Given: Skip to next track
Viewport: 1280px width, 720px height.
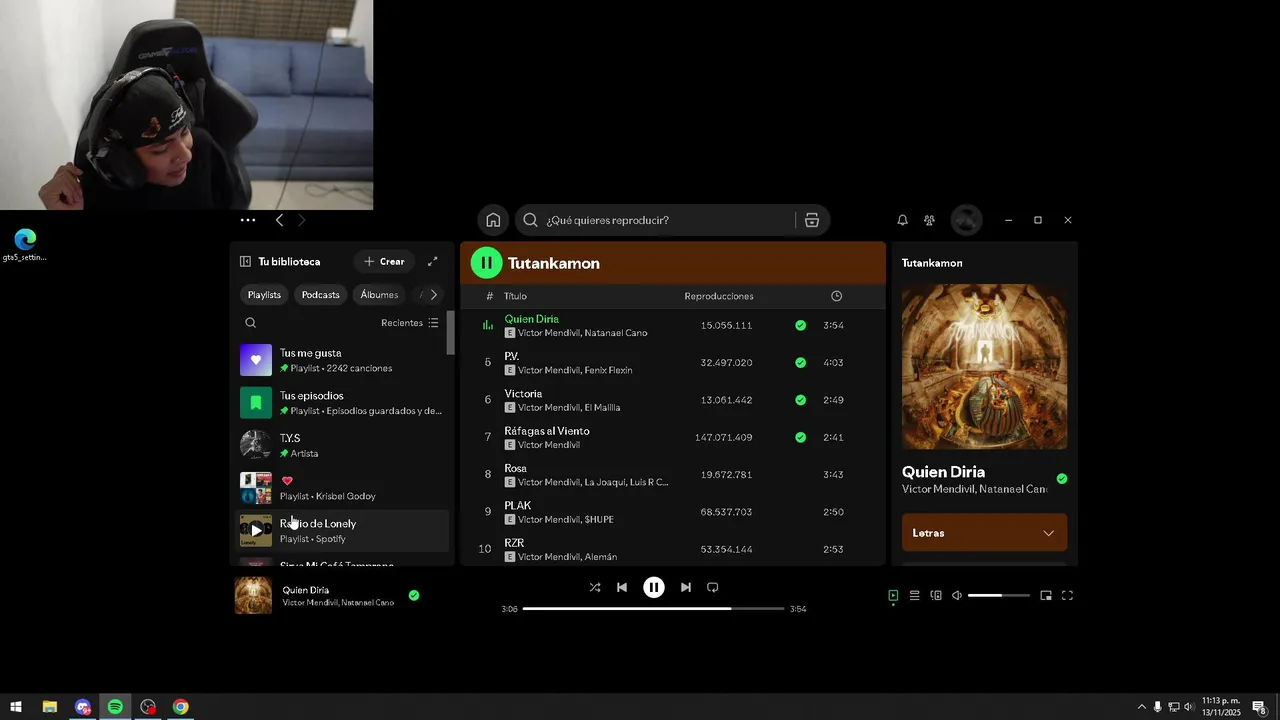Looking at the screenshot, I should click(x=686, y=588).
